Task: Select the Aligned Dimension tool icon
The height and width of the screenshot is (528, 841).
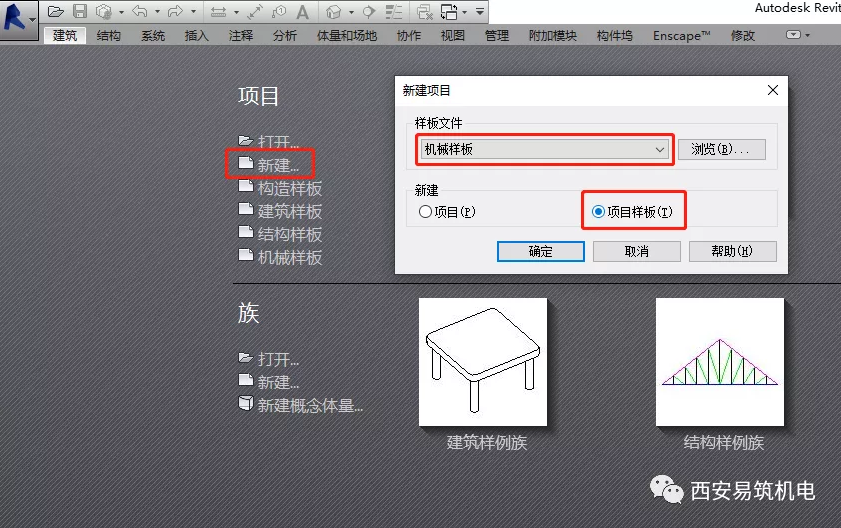Action: (x=255, y=11)
